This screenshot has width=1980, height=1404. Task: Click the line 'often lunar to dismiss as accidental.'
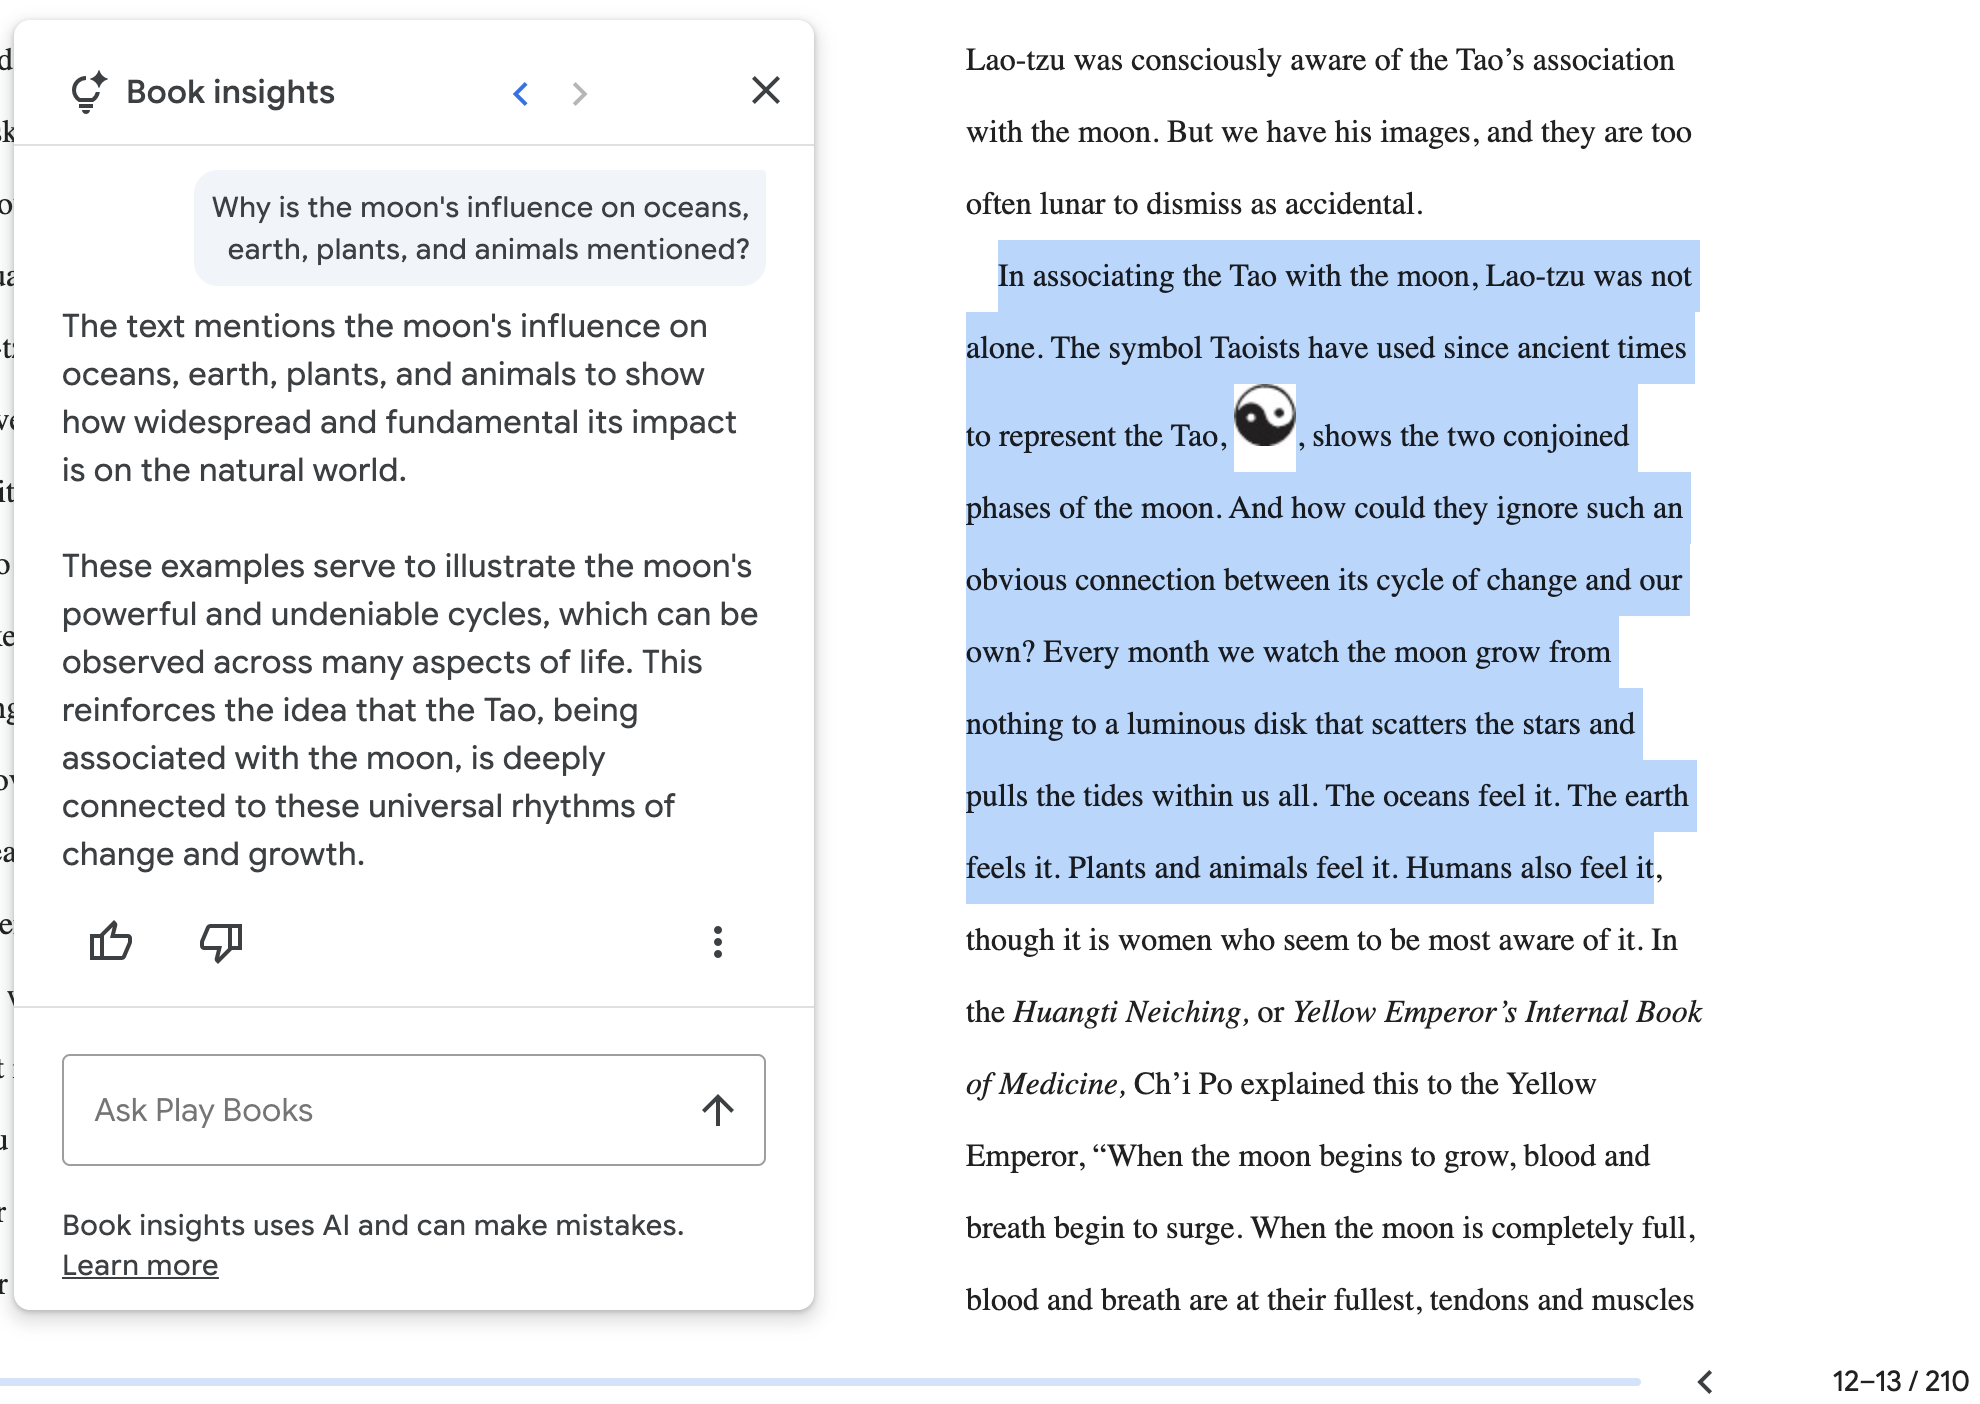click(x=1194, y=204)
